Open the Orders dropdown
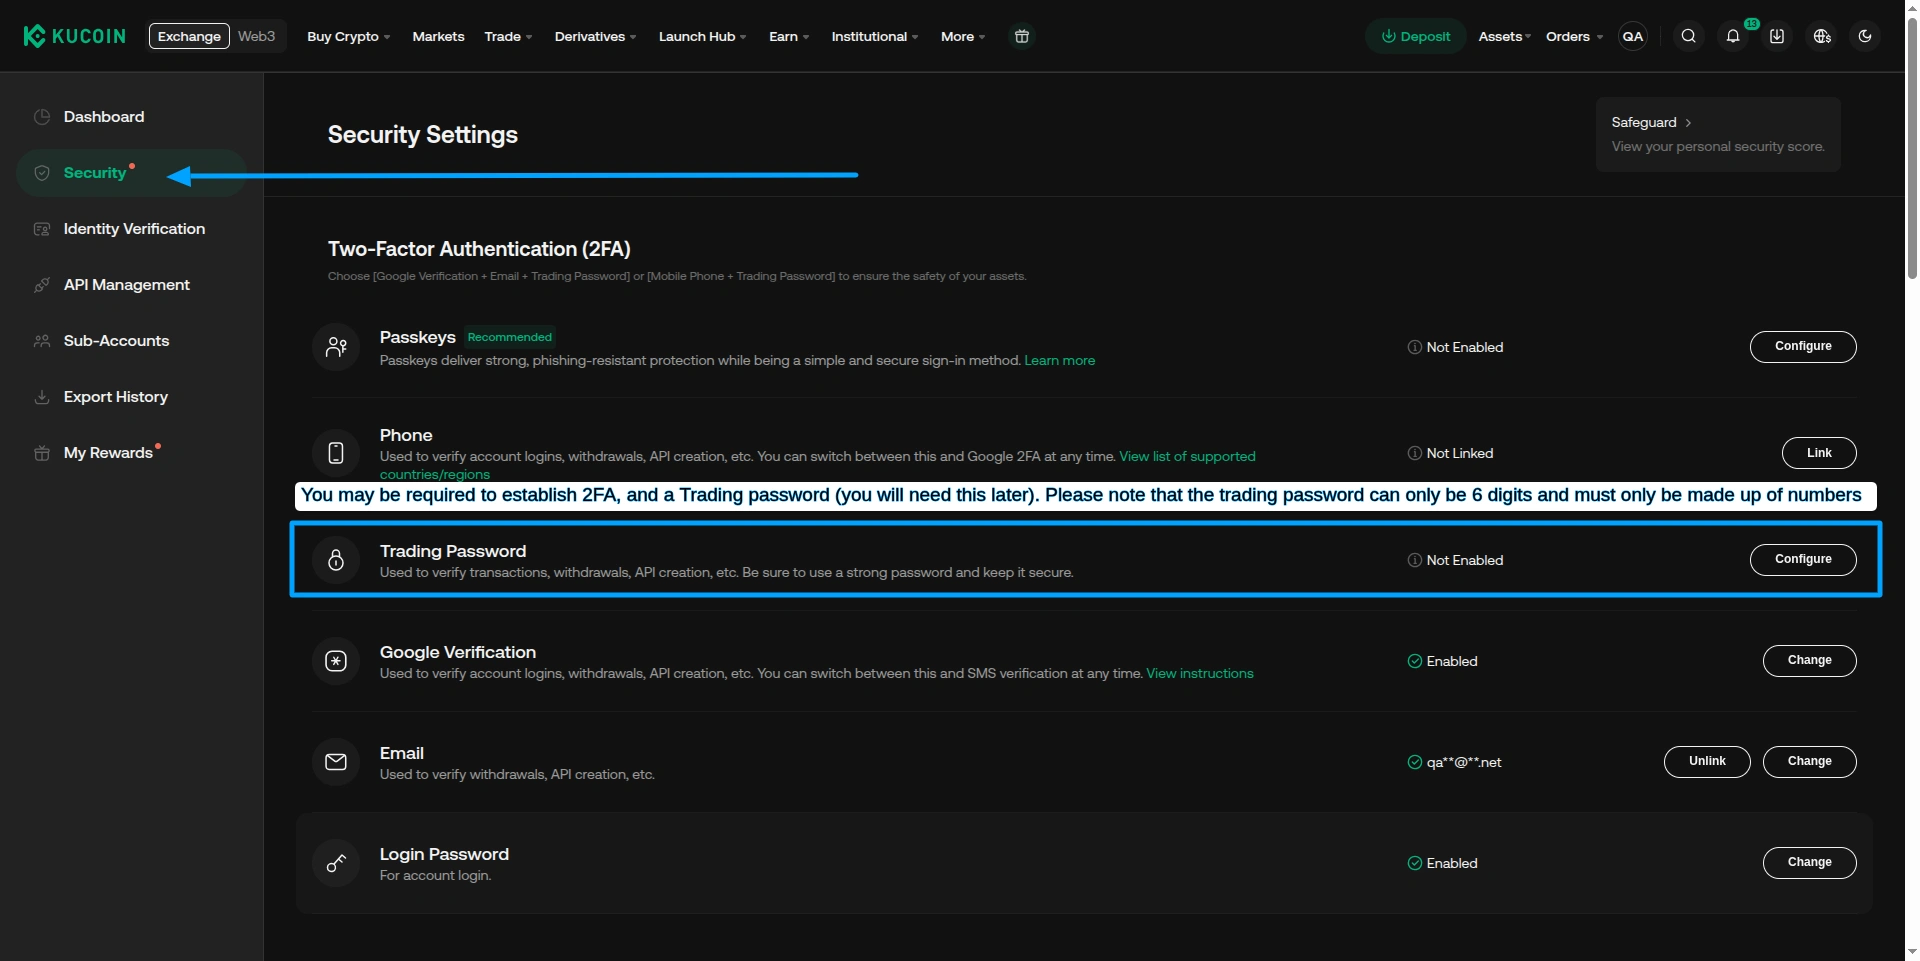 coord(1574,36)
